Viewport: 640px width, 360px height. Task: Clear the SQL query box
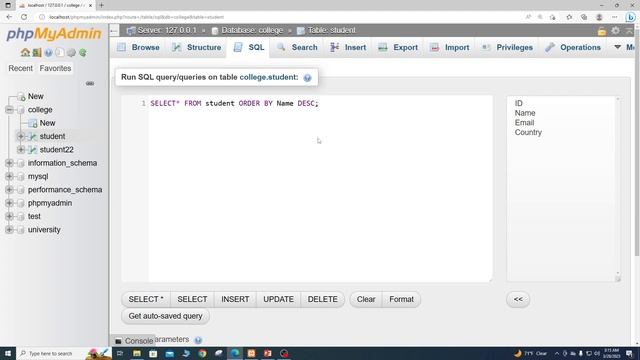(366, 300)
